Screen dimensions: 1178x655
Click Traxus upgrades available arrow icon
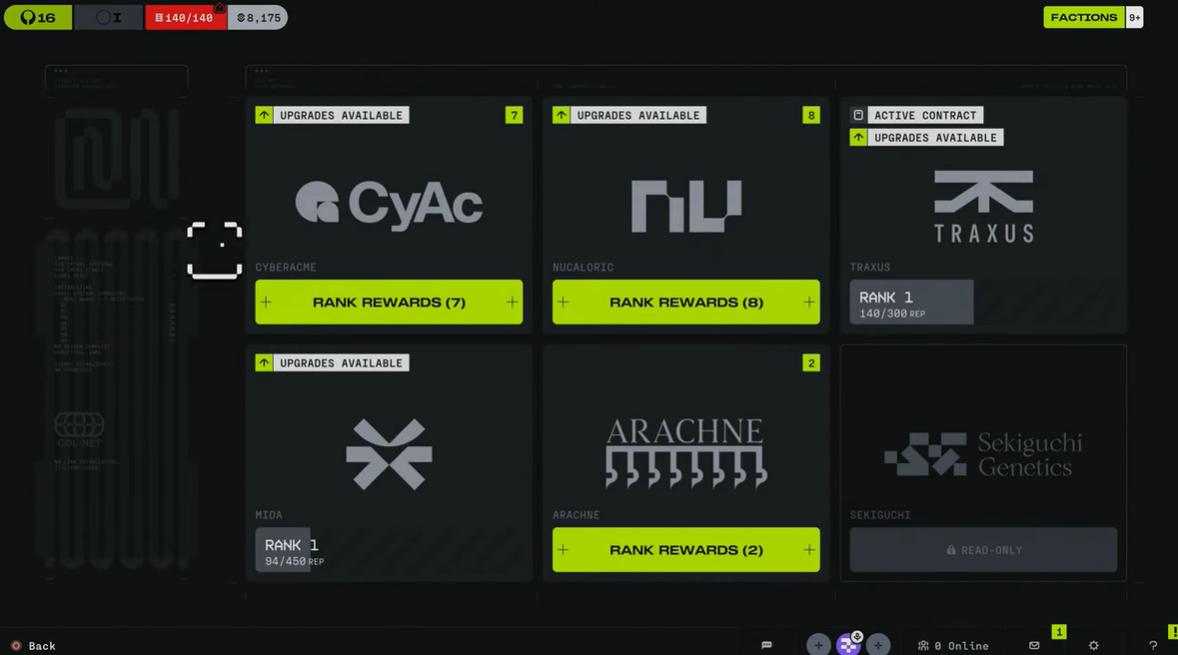tap(858, 137)
